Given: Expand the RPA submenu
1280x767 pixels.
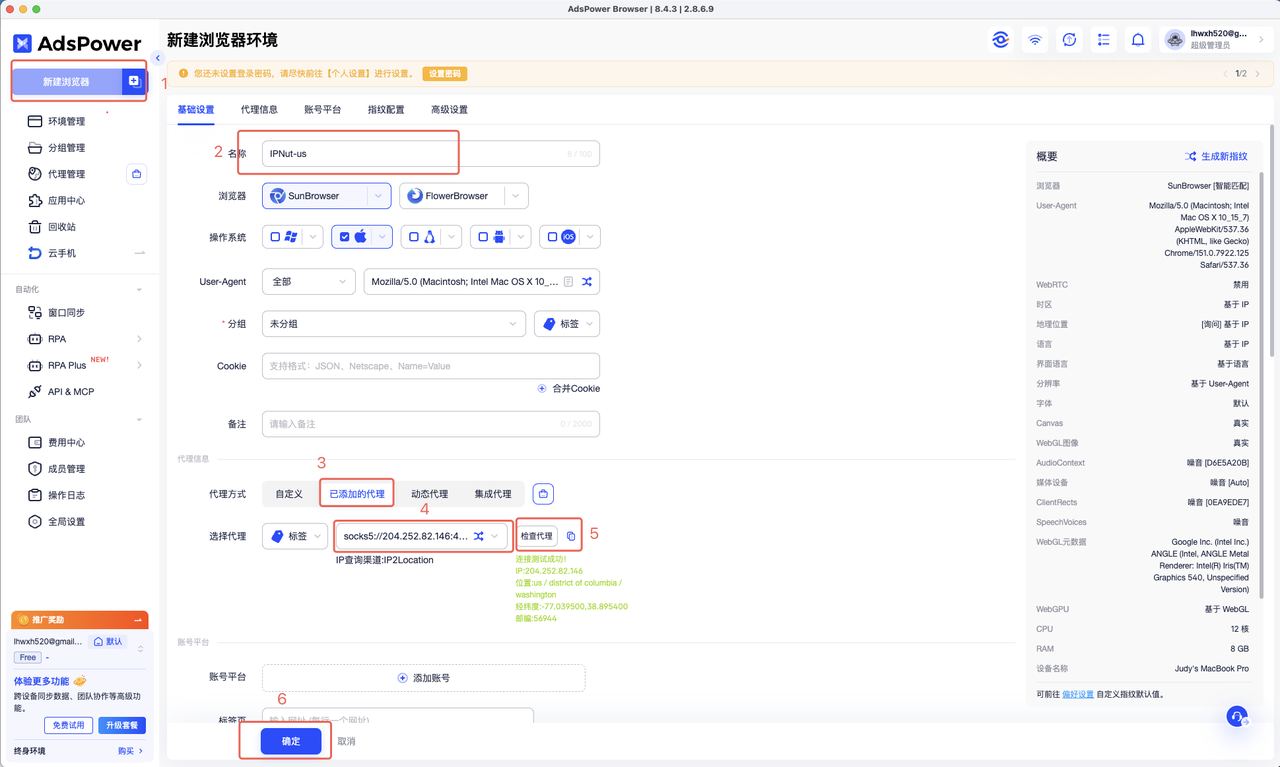Looking at the screenshot, I should [x=139, y=339].
